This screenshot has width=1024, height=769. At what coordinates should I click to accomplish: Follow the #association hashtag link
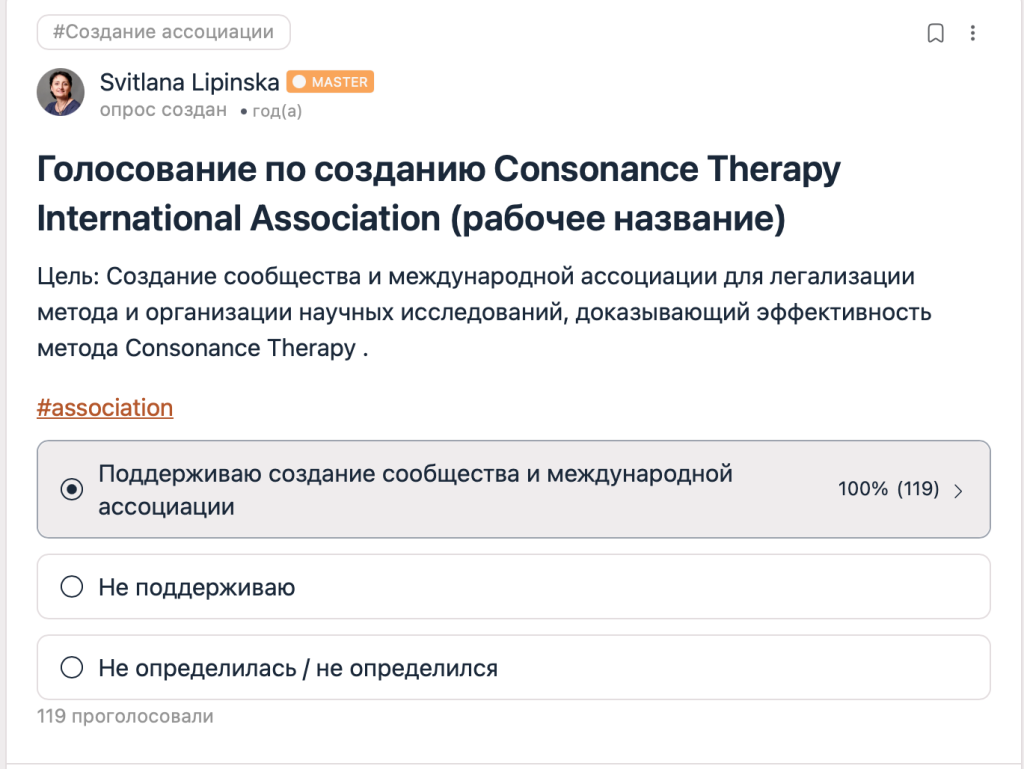coord(105,407)
